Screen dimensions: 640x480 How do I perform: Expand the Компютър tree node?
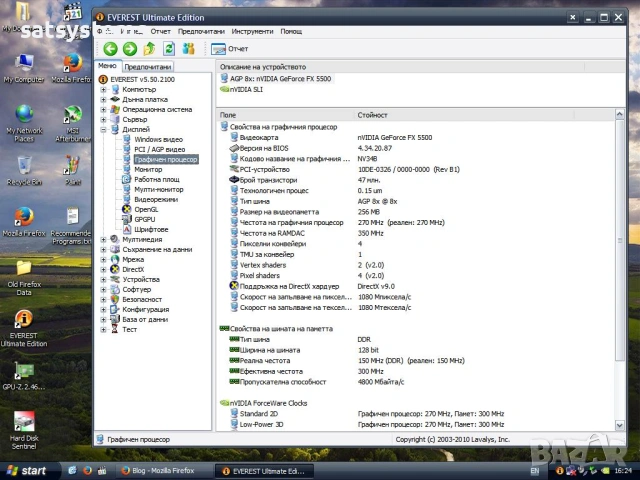(103, 89)
